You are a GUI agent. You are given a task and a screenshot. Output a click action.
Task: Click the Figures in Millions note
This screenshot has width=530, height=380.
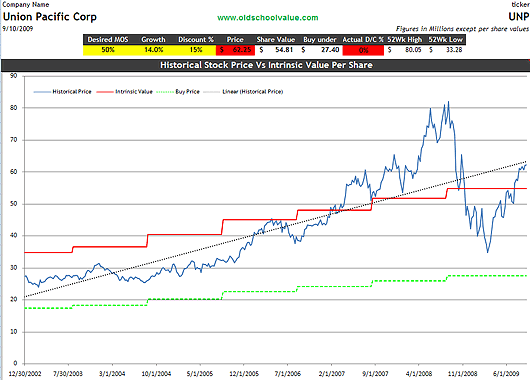[x=462, y=29]
